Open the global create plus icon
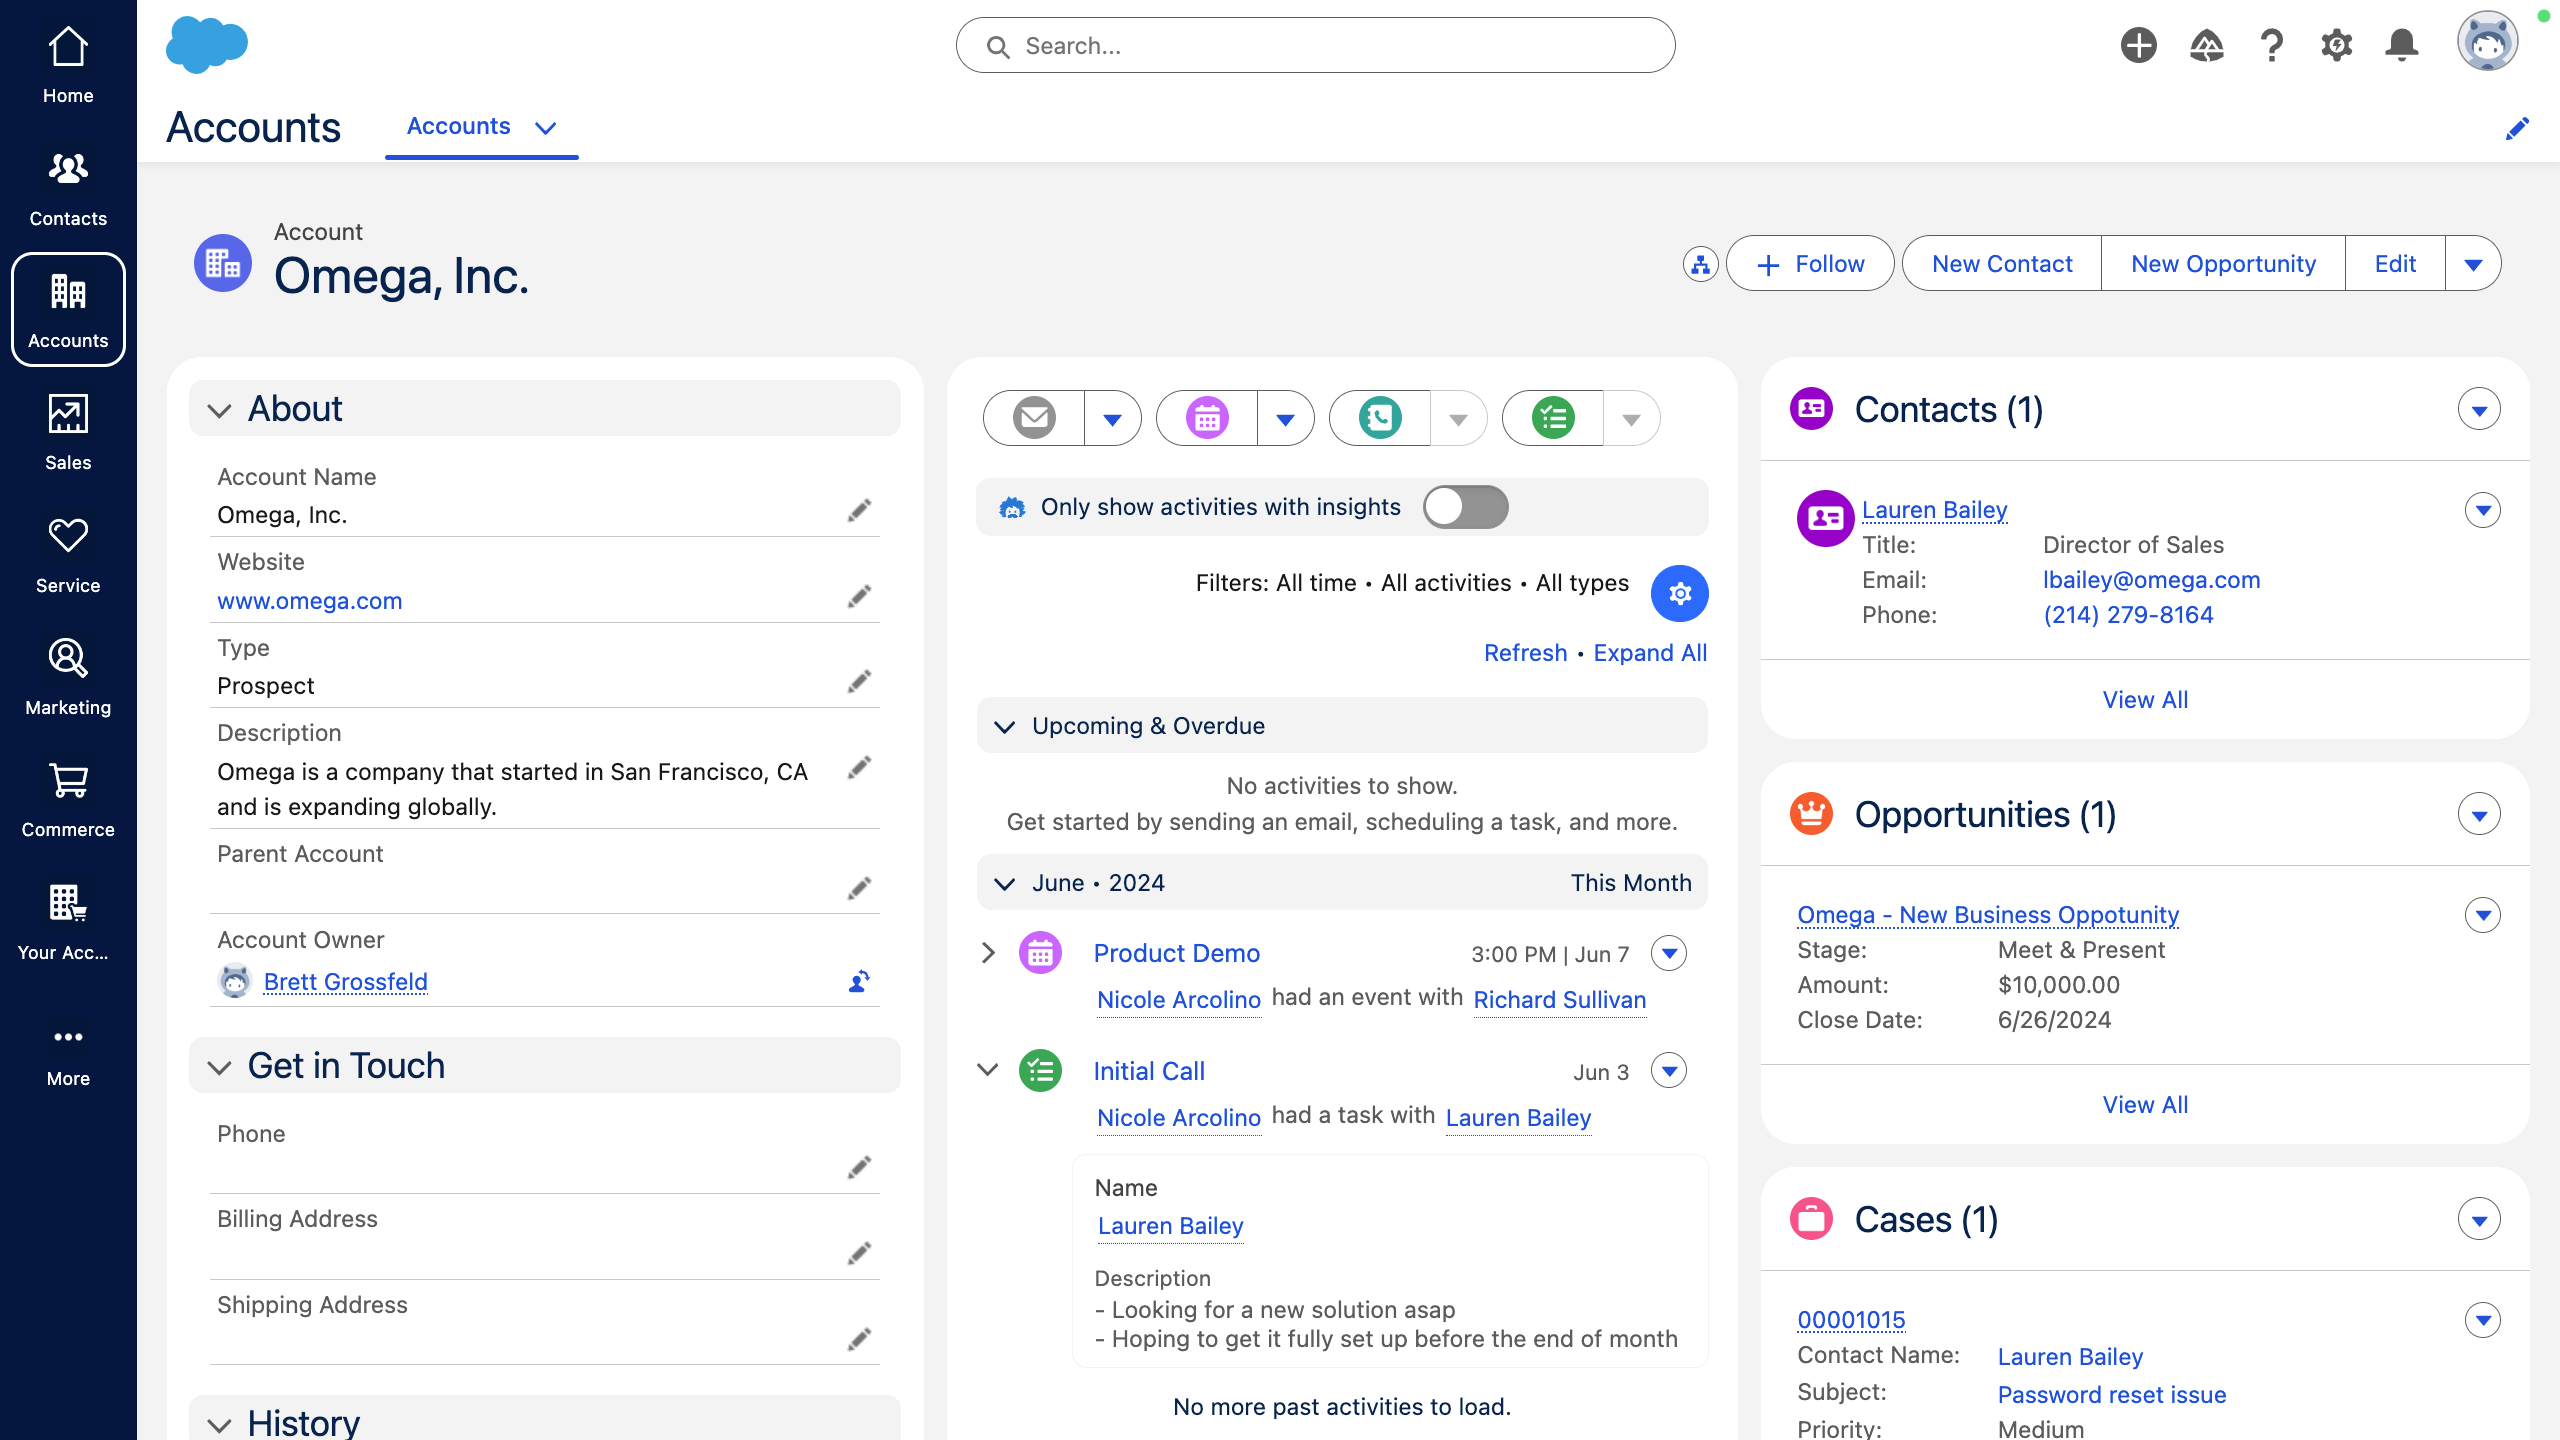This screenshot has width=2560, height=1440. click(2139, 44)
